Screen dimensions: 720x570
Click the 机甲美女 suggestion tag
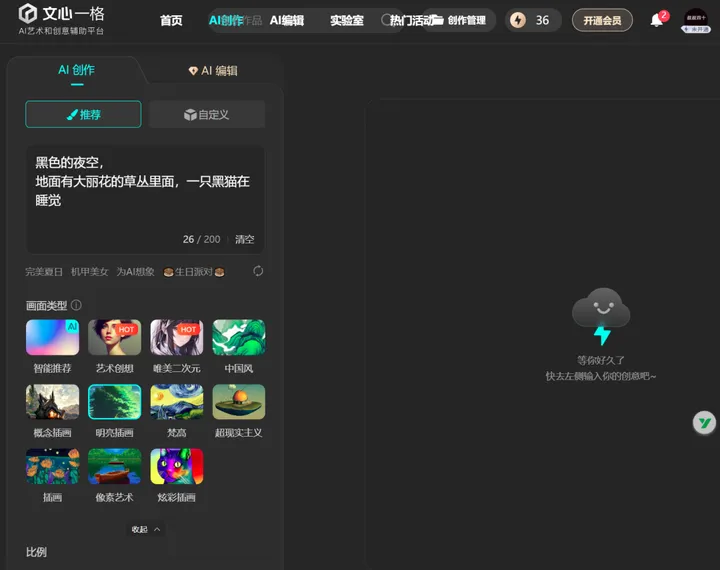click(x=89, y=271)
